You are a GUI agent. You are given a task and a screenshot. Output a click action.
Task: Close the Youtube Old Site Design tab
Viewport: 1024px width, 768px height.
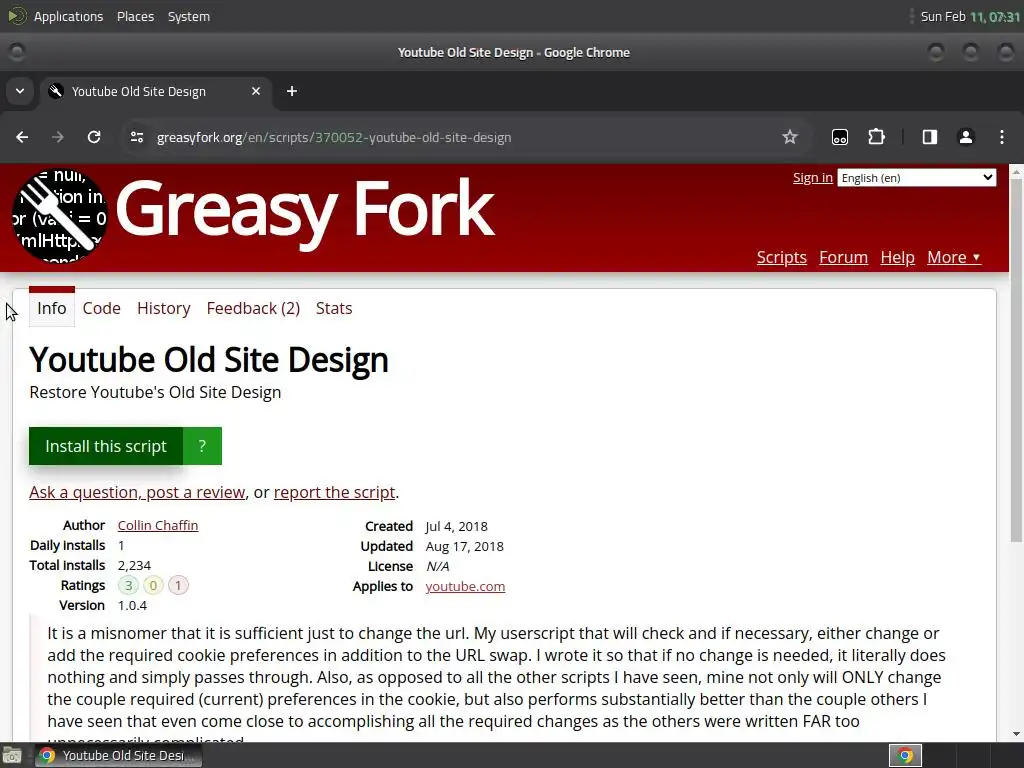(256, 91)
